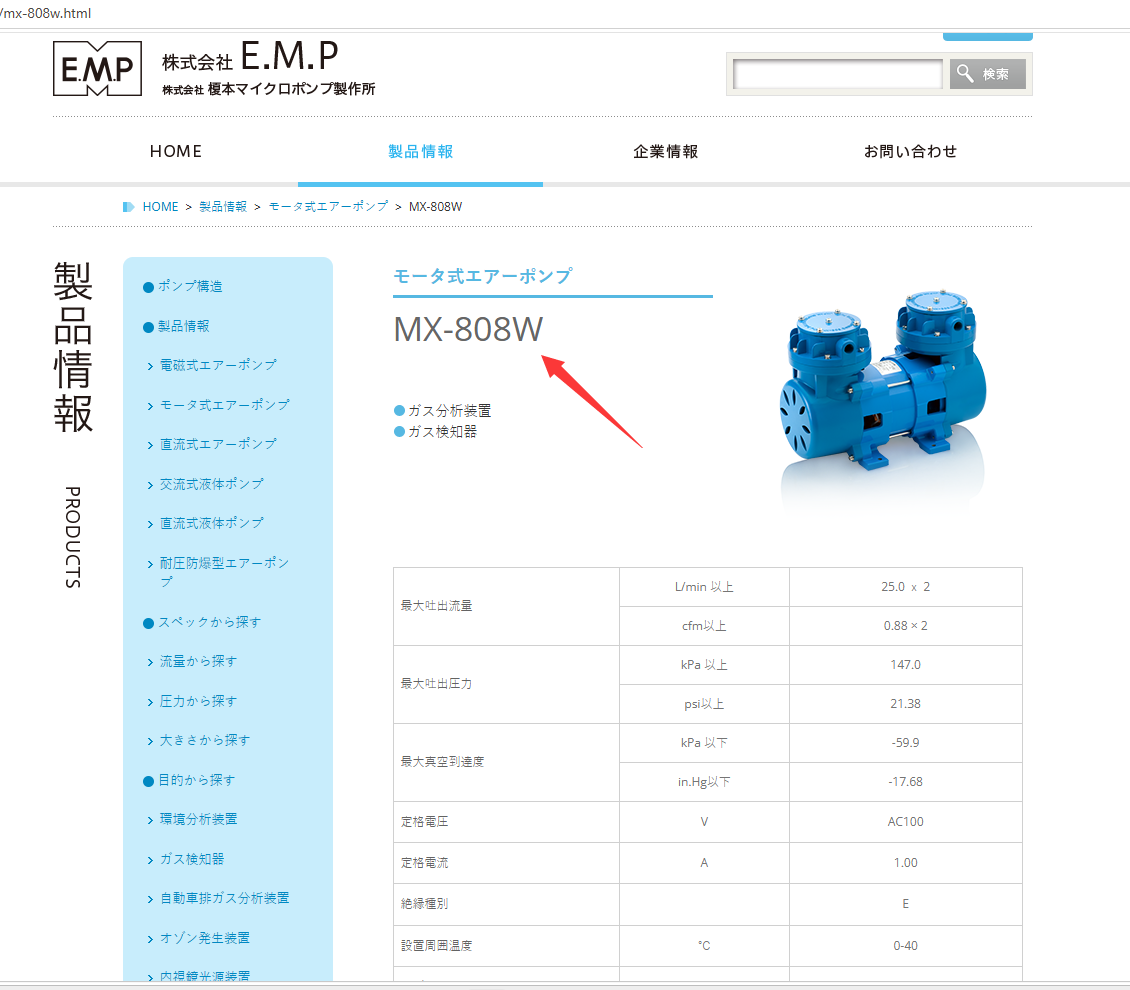Click the bullet icon beside 目的から探す

[x=147, y=780]
